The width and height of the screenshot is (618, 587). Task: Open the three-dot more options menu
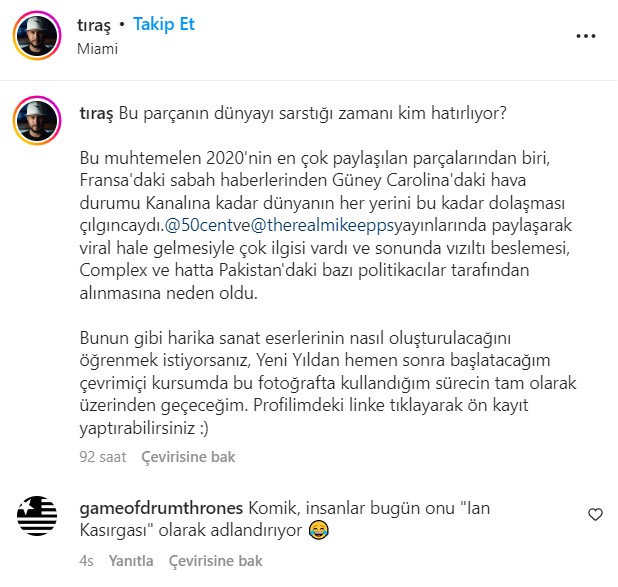tap(586, 36)
